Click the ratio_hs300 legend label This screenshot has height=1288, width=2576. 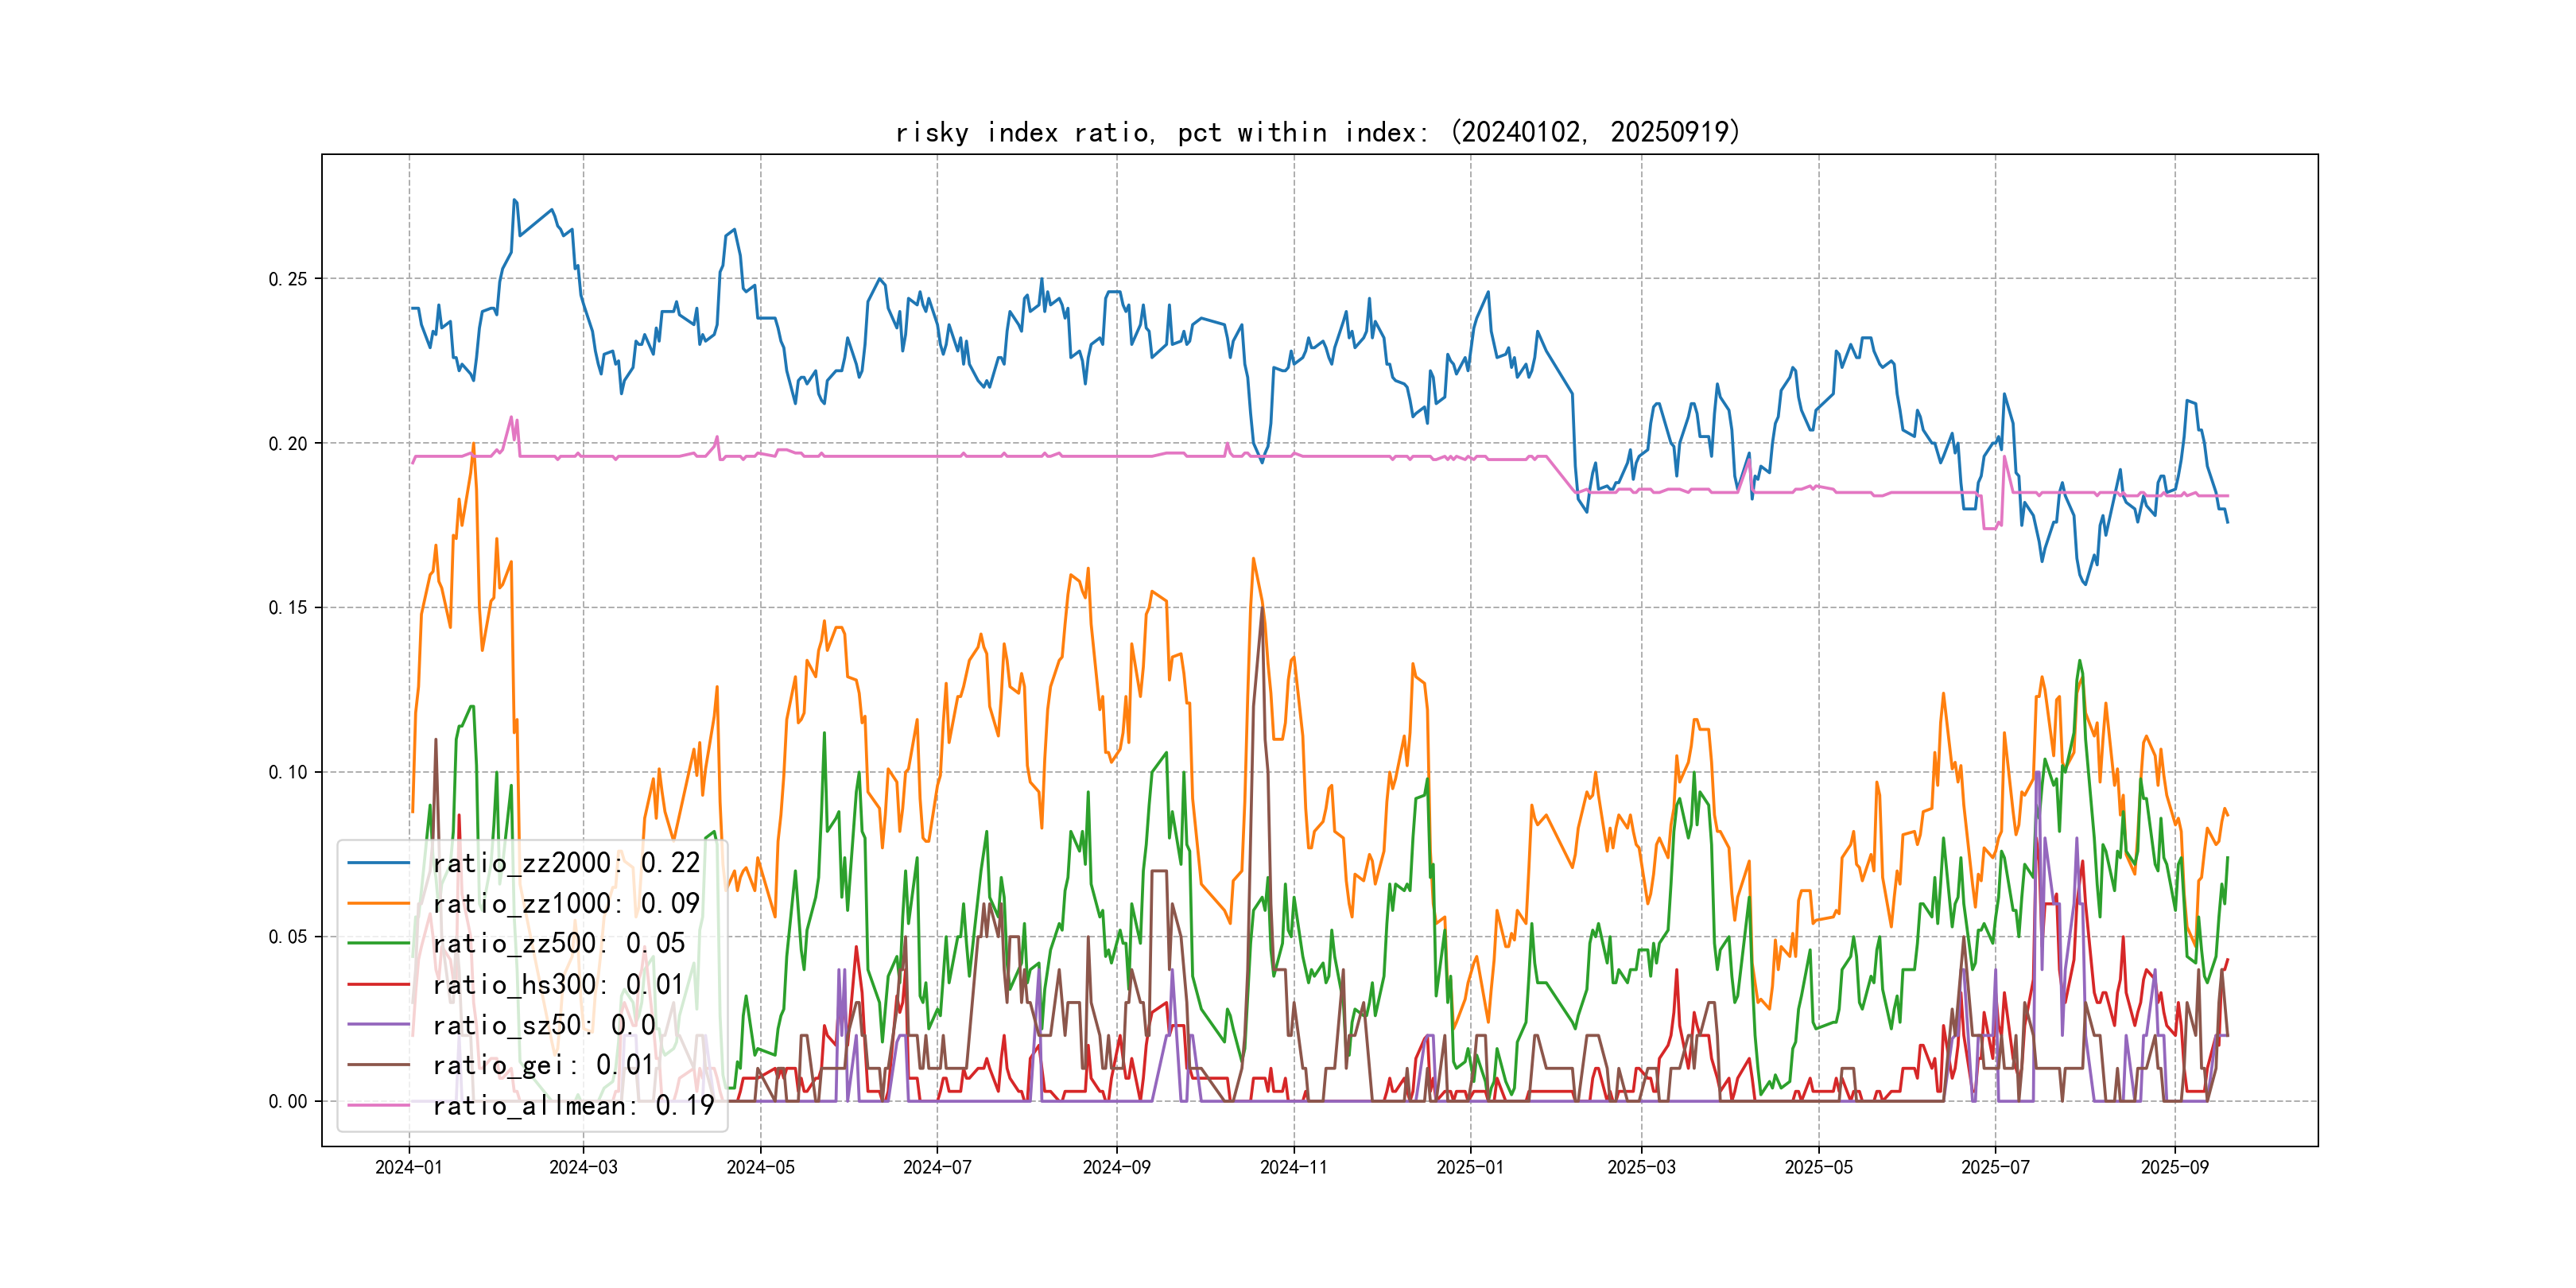558,984
